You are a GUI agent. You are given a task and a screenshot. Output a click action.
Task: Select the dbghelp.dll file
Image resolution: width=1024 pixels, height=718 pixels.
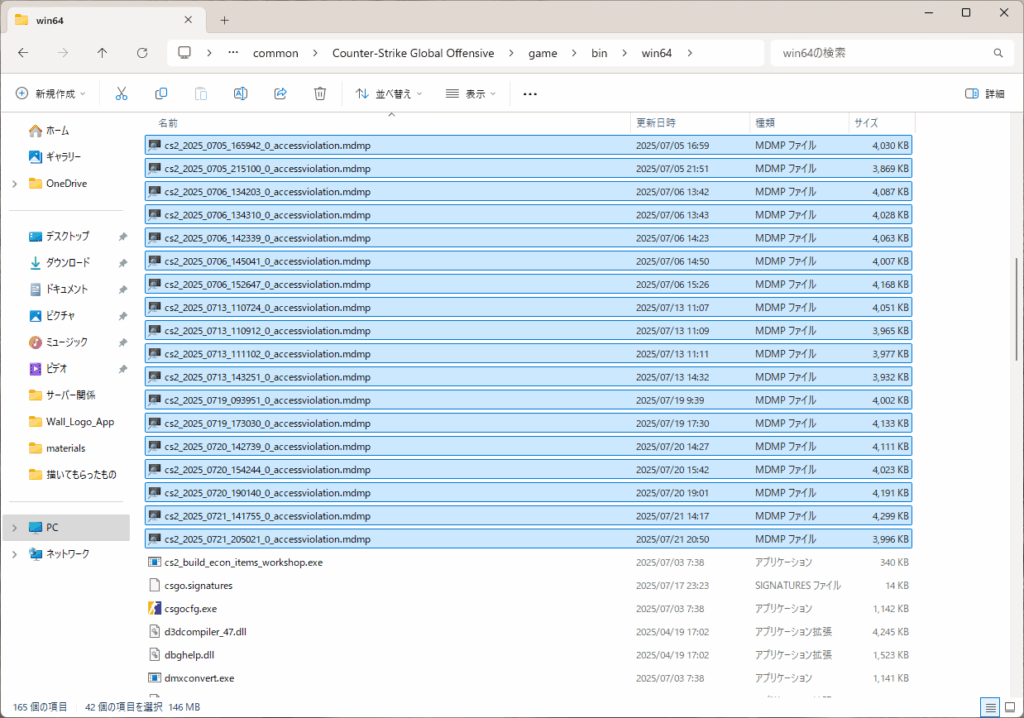point(528,655)
